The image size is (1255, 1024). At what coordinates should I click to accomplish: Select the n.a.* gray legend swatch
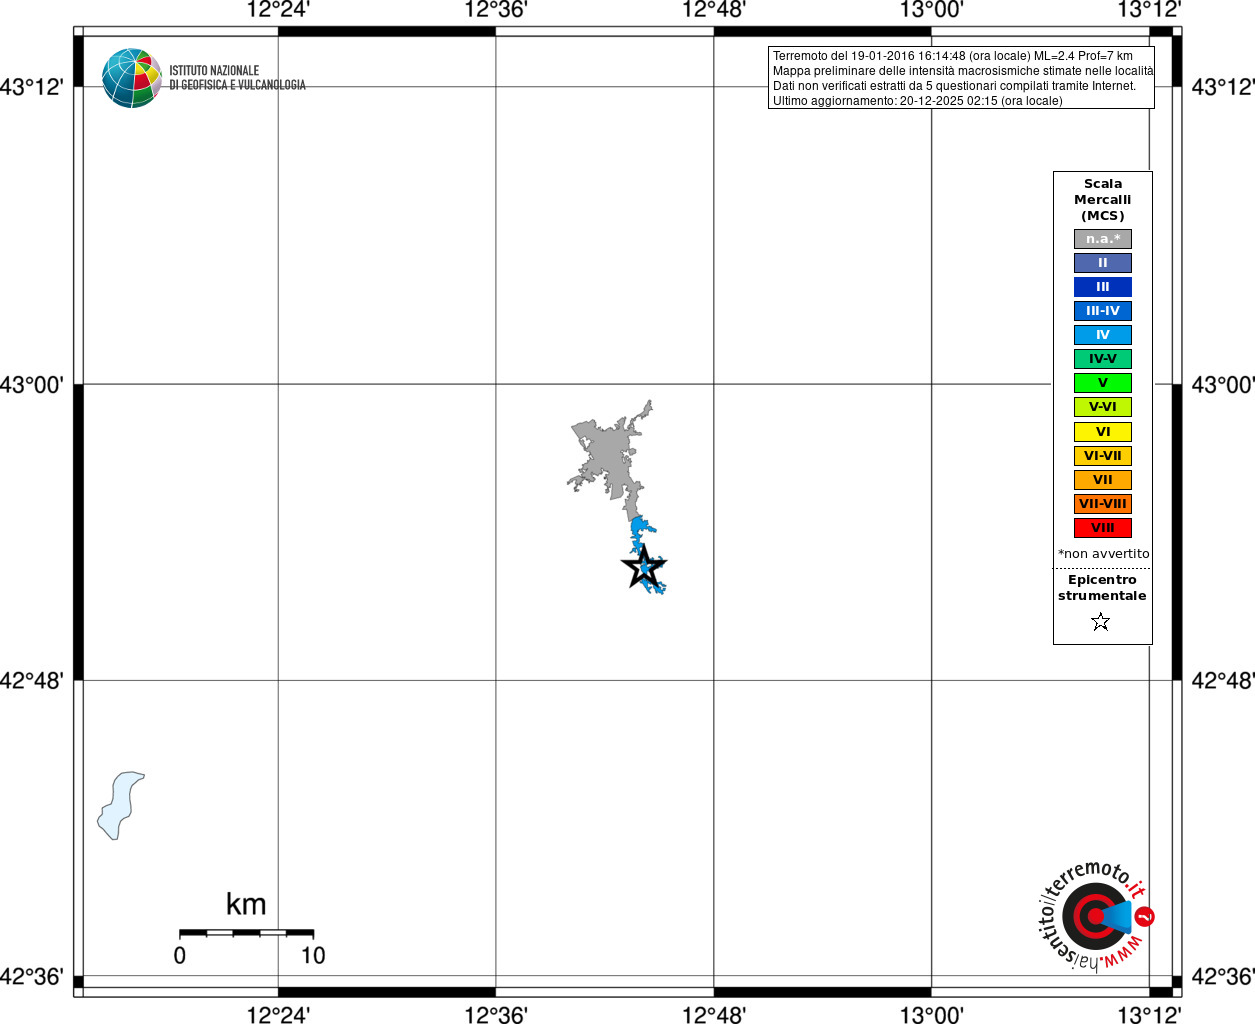tap(1103, 239)
